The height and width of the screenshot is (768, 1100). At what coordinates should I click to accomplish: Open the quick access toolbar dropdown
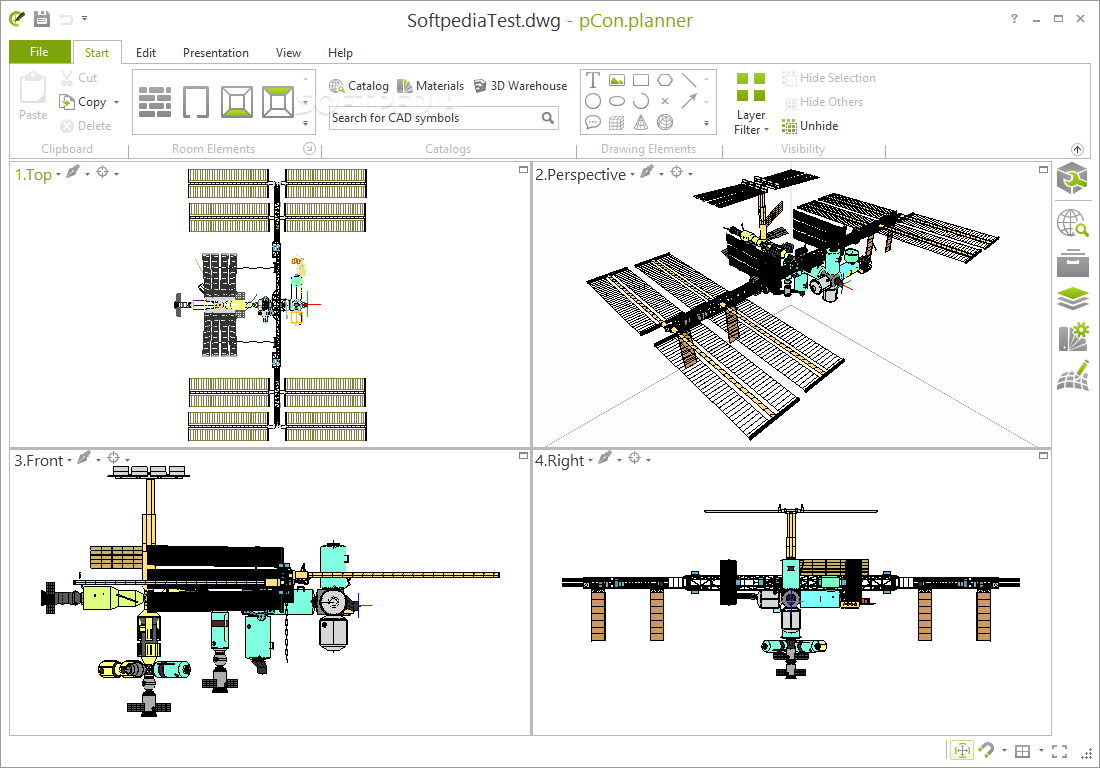(84, 18)
